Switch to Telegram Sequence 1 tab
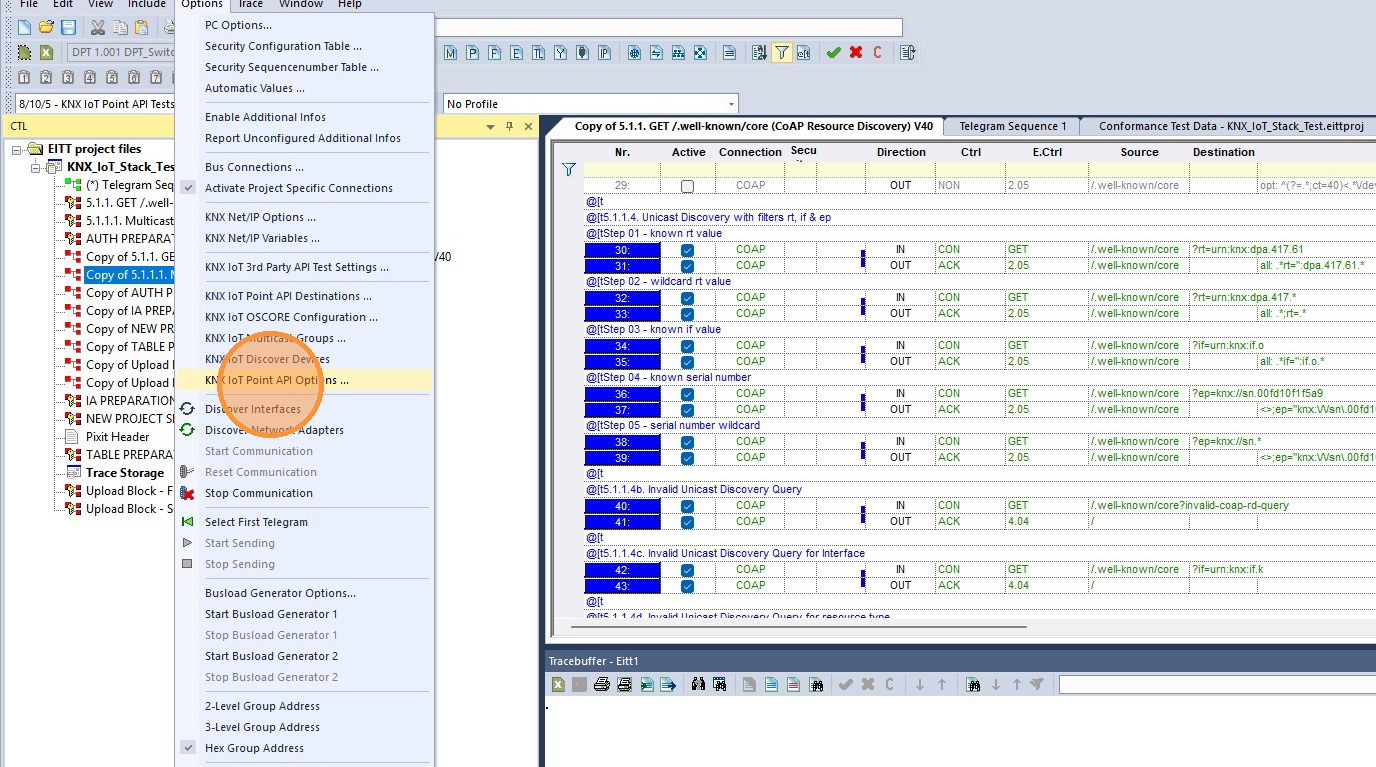The height and width of the screenshot is (767, 1376). pos(1012,126)
